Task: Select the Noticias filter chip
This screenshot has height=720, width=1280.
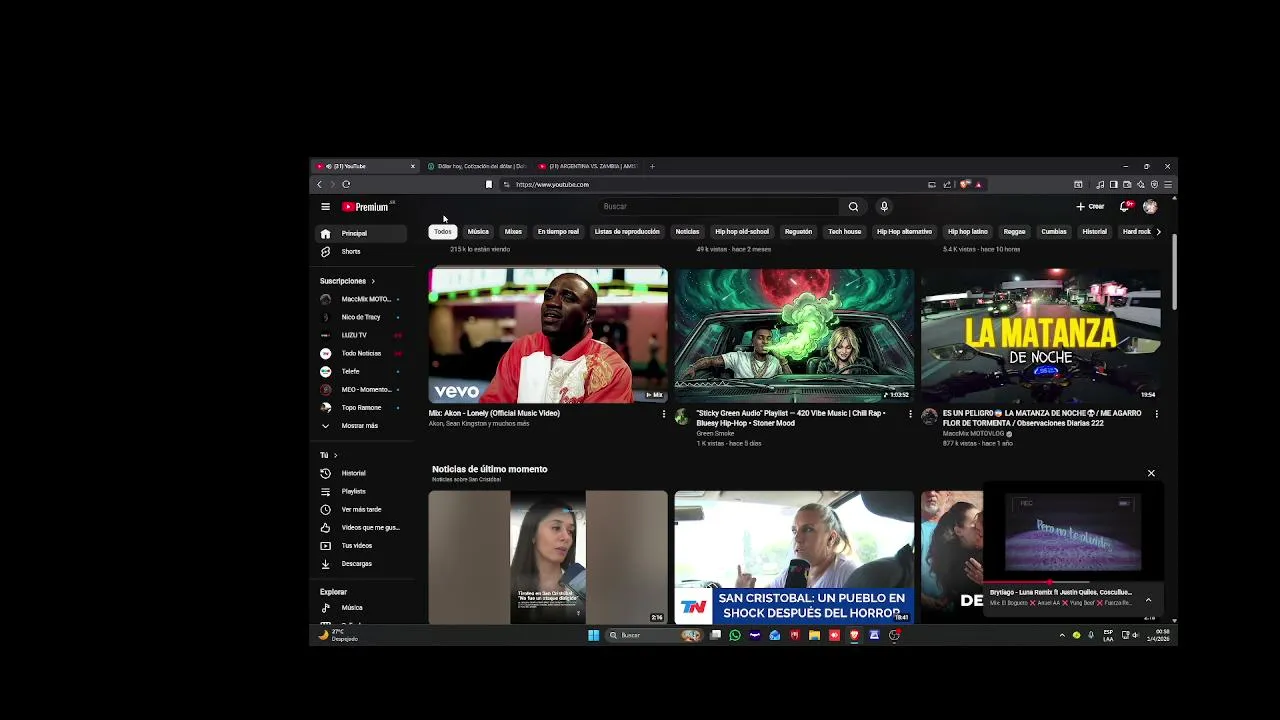Action: click(687, 232)
